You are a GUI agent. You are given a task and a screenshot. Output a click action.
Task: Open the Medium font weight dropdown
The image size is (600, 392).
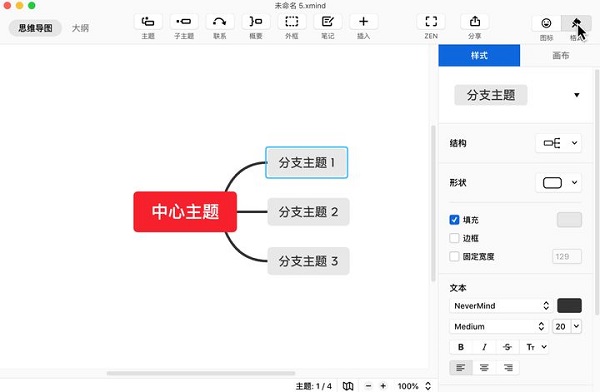(x=498, y=326)
